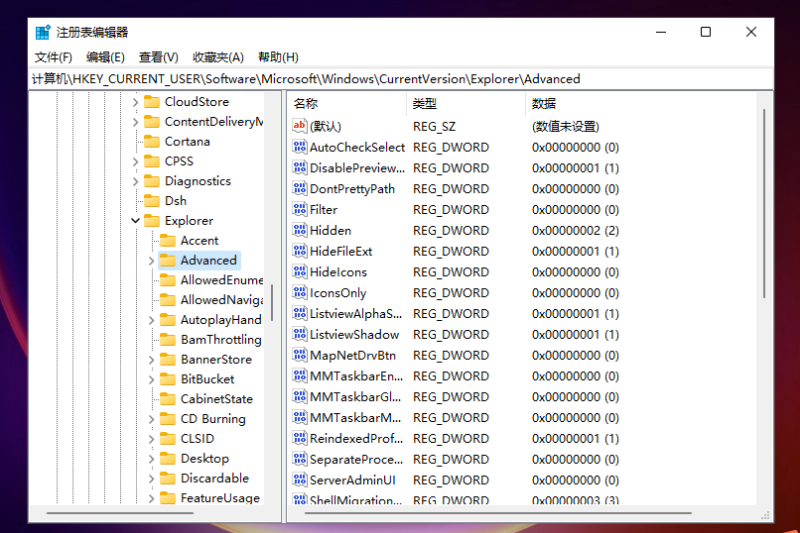Click the DWORD icon beside Filter
Viewport: 800px width, 533px height.
[x=299, y=209]
